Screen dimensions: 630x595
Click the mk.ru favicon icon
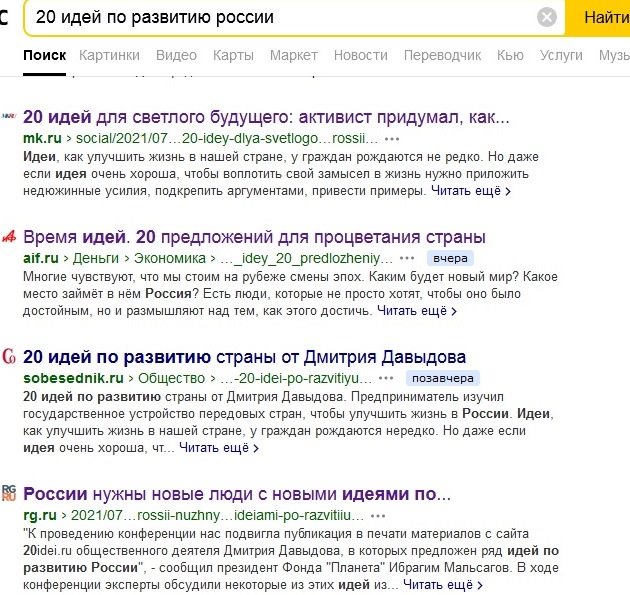click(x=9, y=117)
